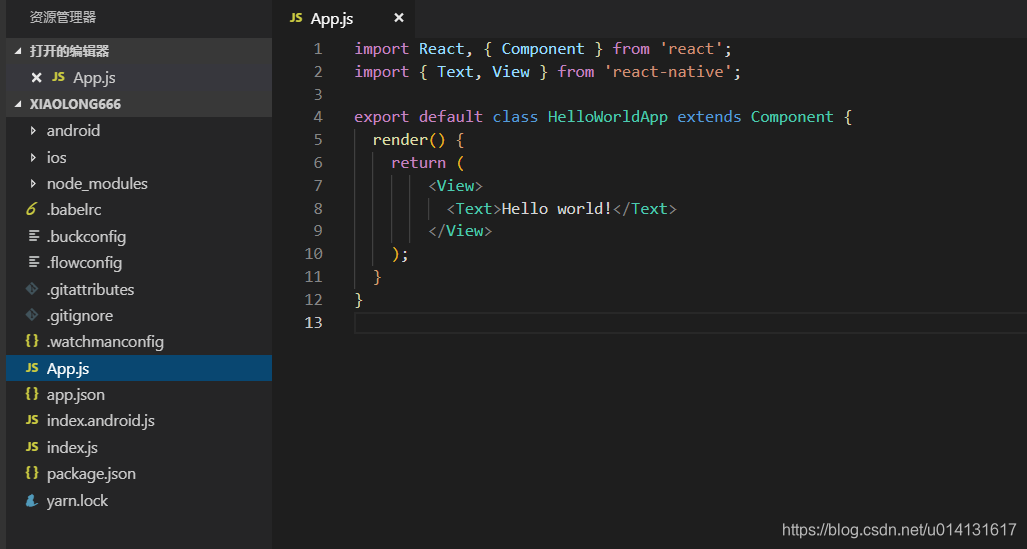Click 'react-native' string on line 2
The image size is (1027, 549).
[x=667, y=71]
